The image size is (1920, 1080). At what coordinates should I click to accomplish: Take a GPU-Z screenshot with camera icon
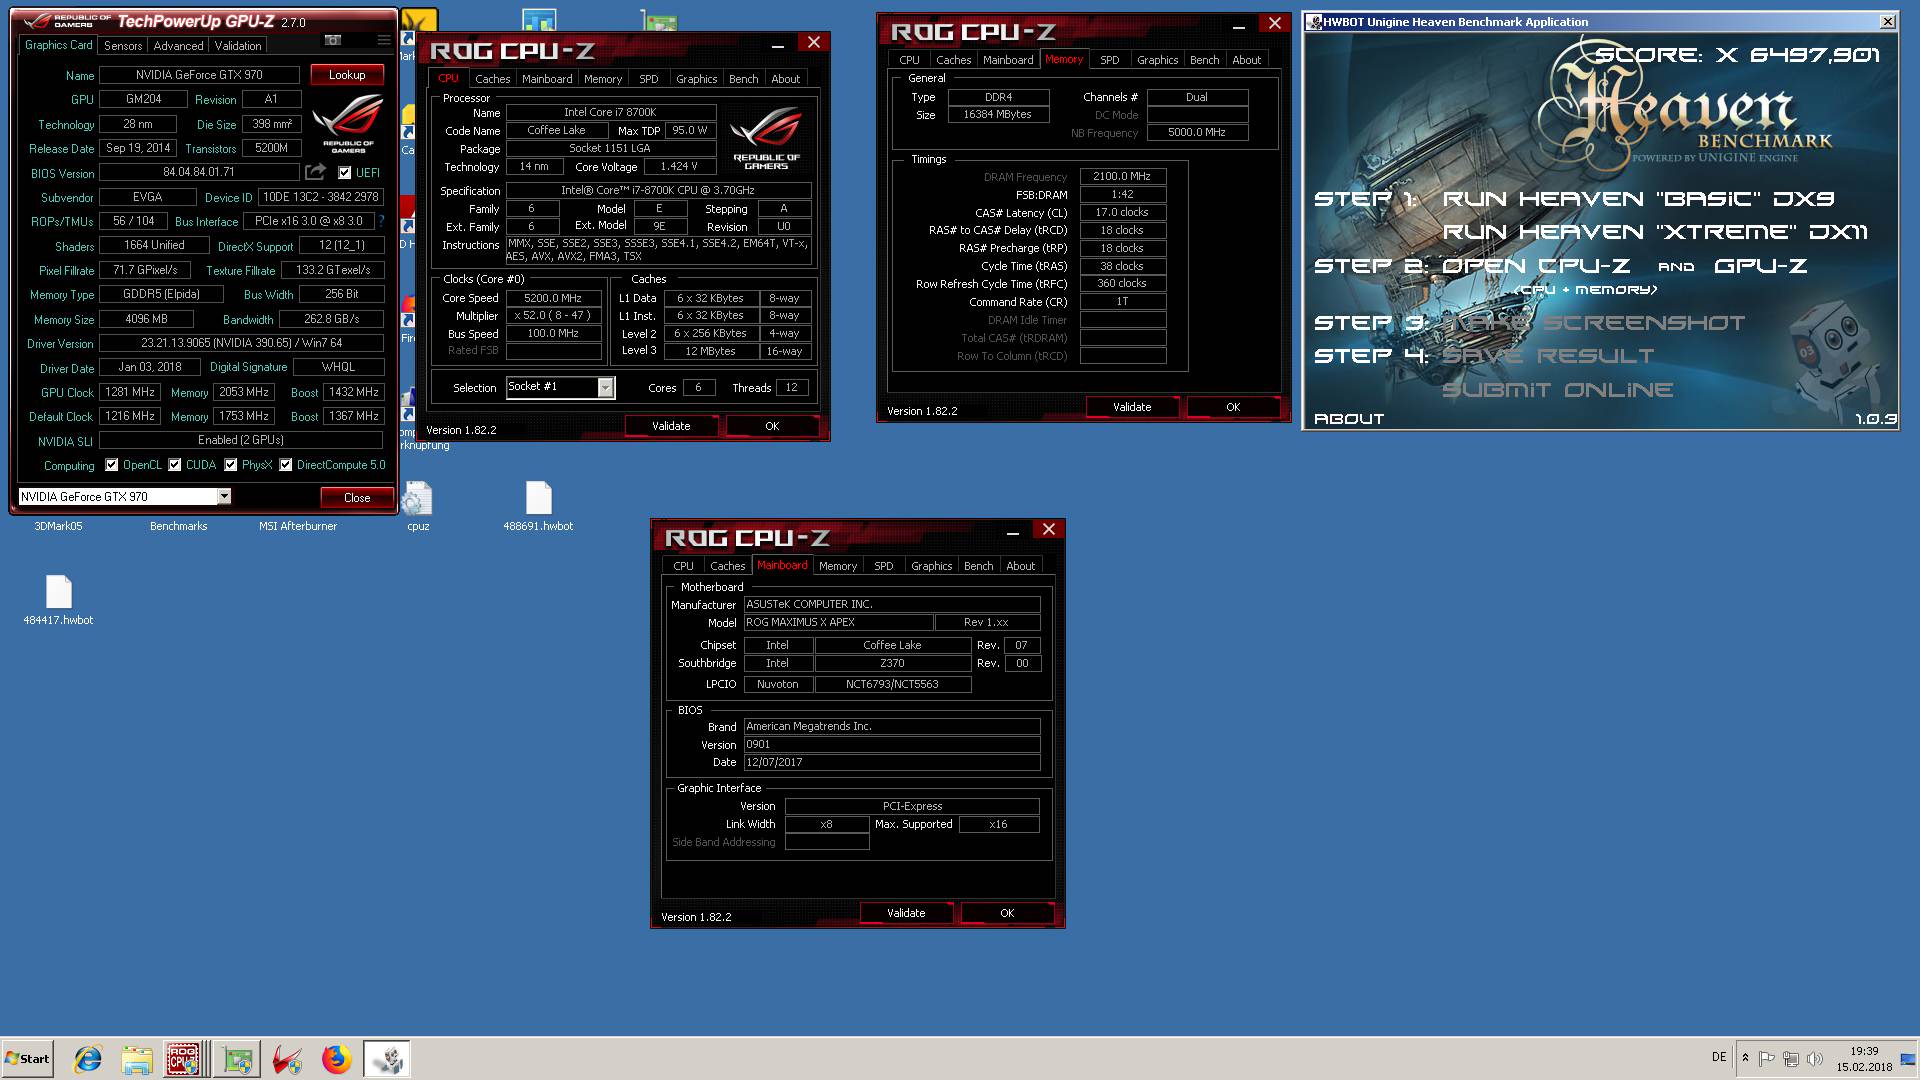click(333, 40)
